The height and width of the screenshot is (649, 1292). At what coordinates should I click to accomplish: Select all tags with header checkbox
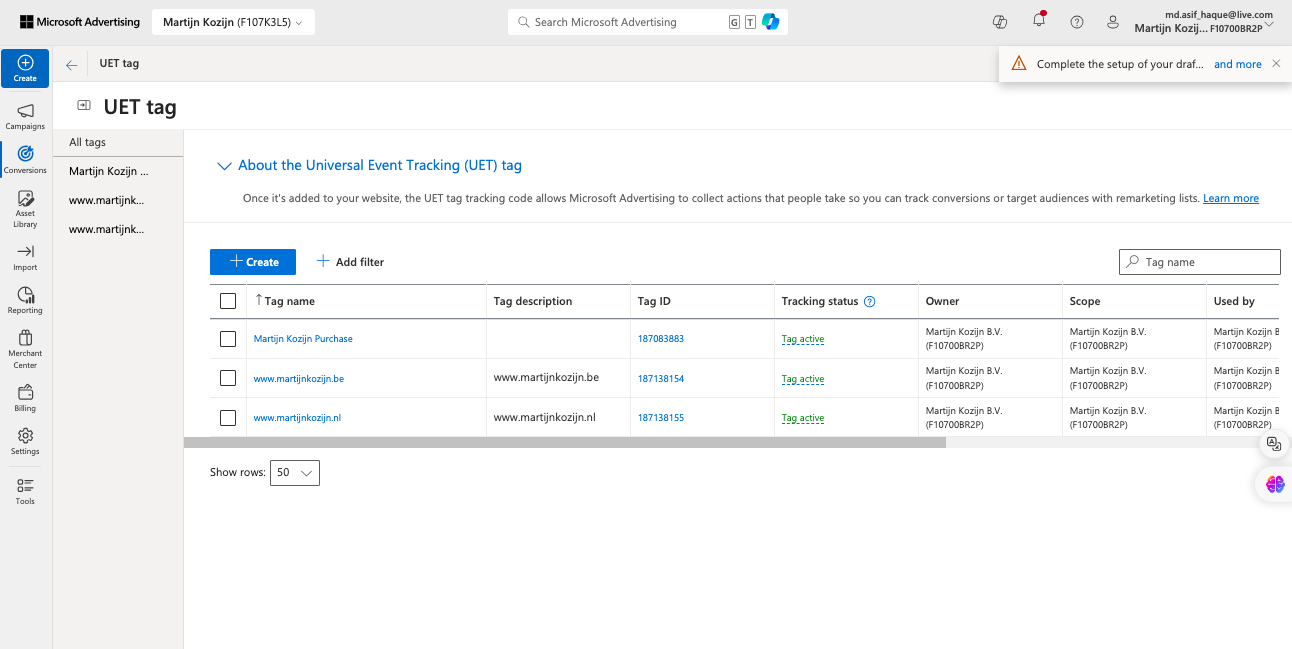pyautogui.click(x=228, y=301)
